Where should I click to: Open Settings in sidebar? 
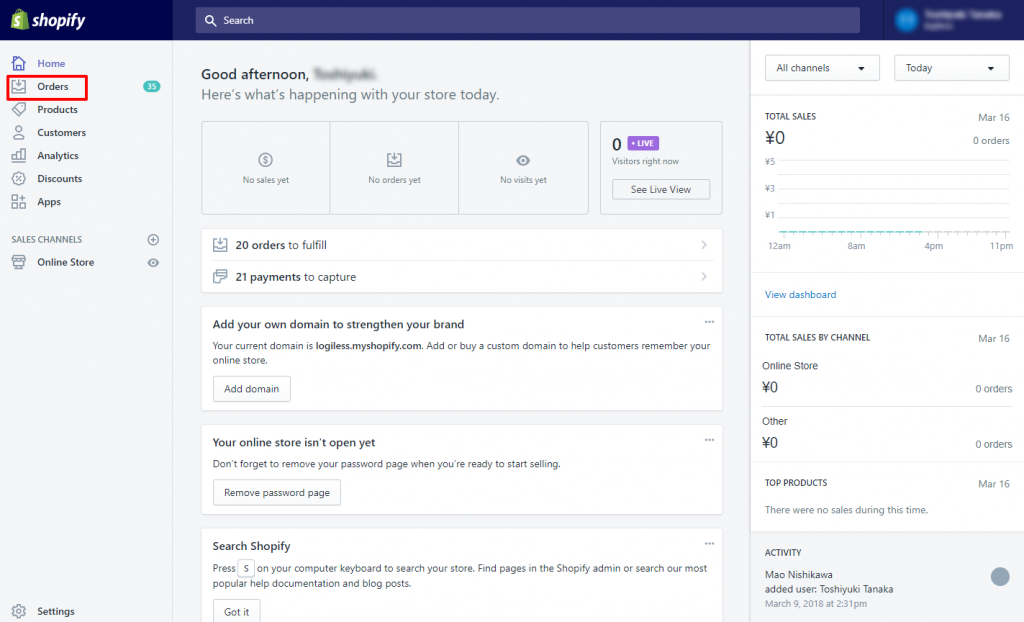[x=56, y=612]
